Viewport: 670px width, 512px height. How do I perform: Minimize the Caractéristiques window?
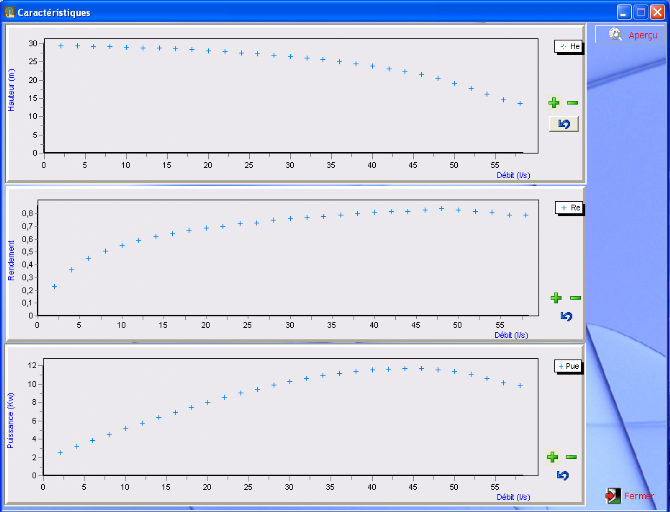623,12
